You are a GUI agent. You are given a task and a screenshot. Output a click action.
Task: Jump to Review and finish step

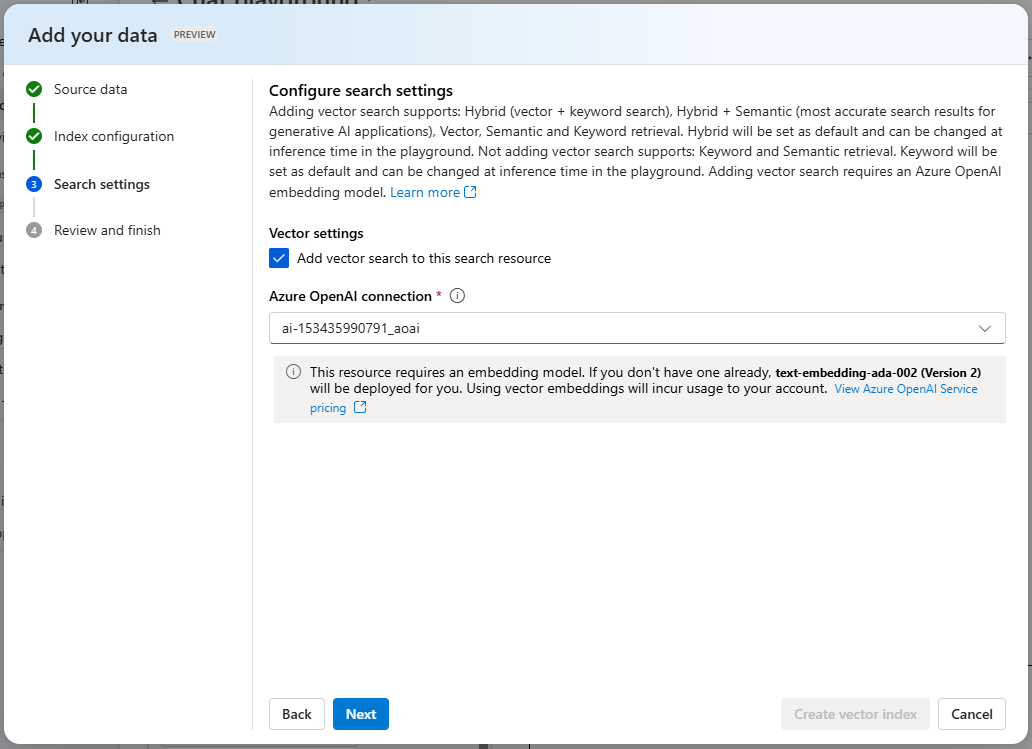point(107,230)
